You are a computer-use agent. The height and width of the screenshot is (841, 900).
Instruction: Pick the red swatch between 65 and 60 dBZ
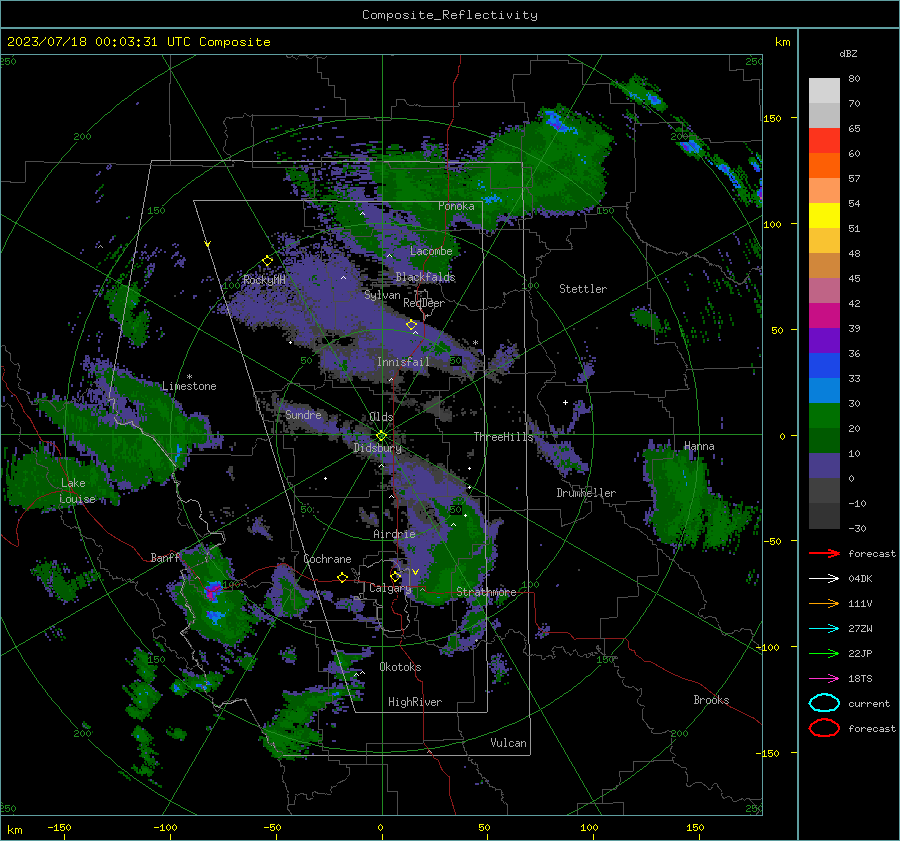pos(824,141)
